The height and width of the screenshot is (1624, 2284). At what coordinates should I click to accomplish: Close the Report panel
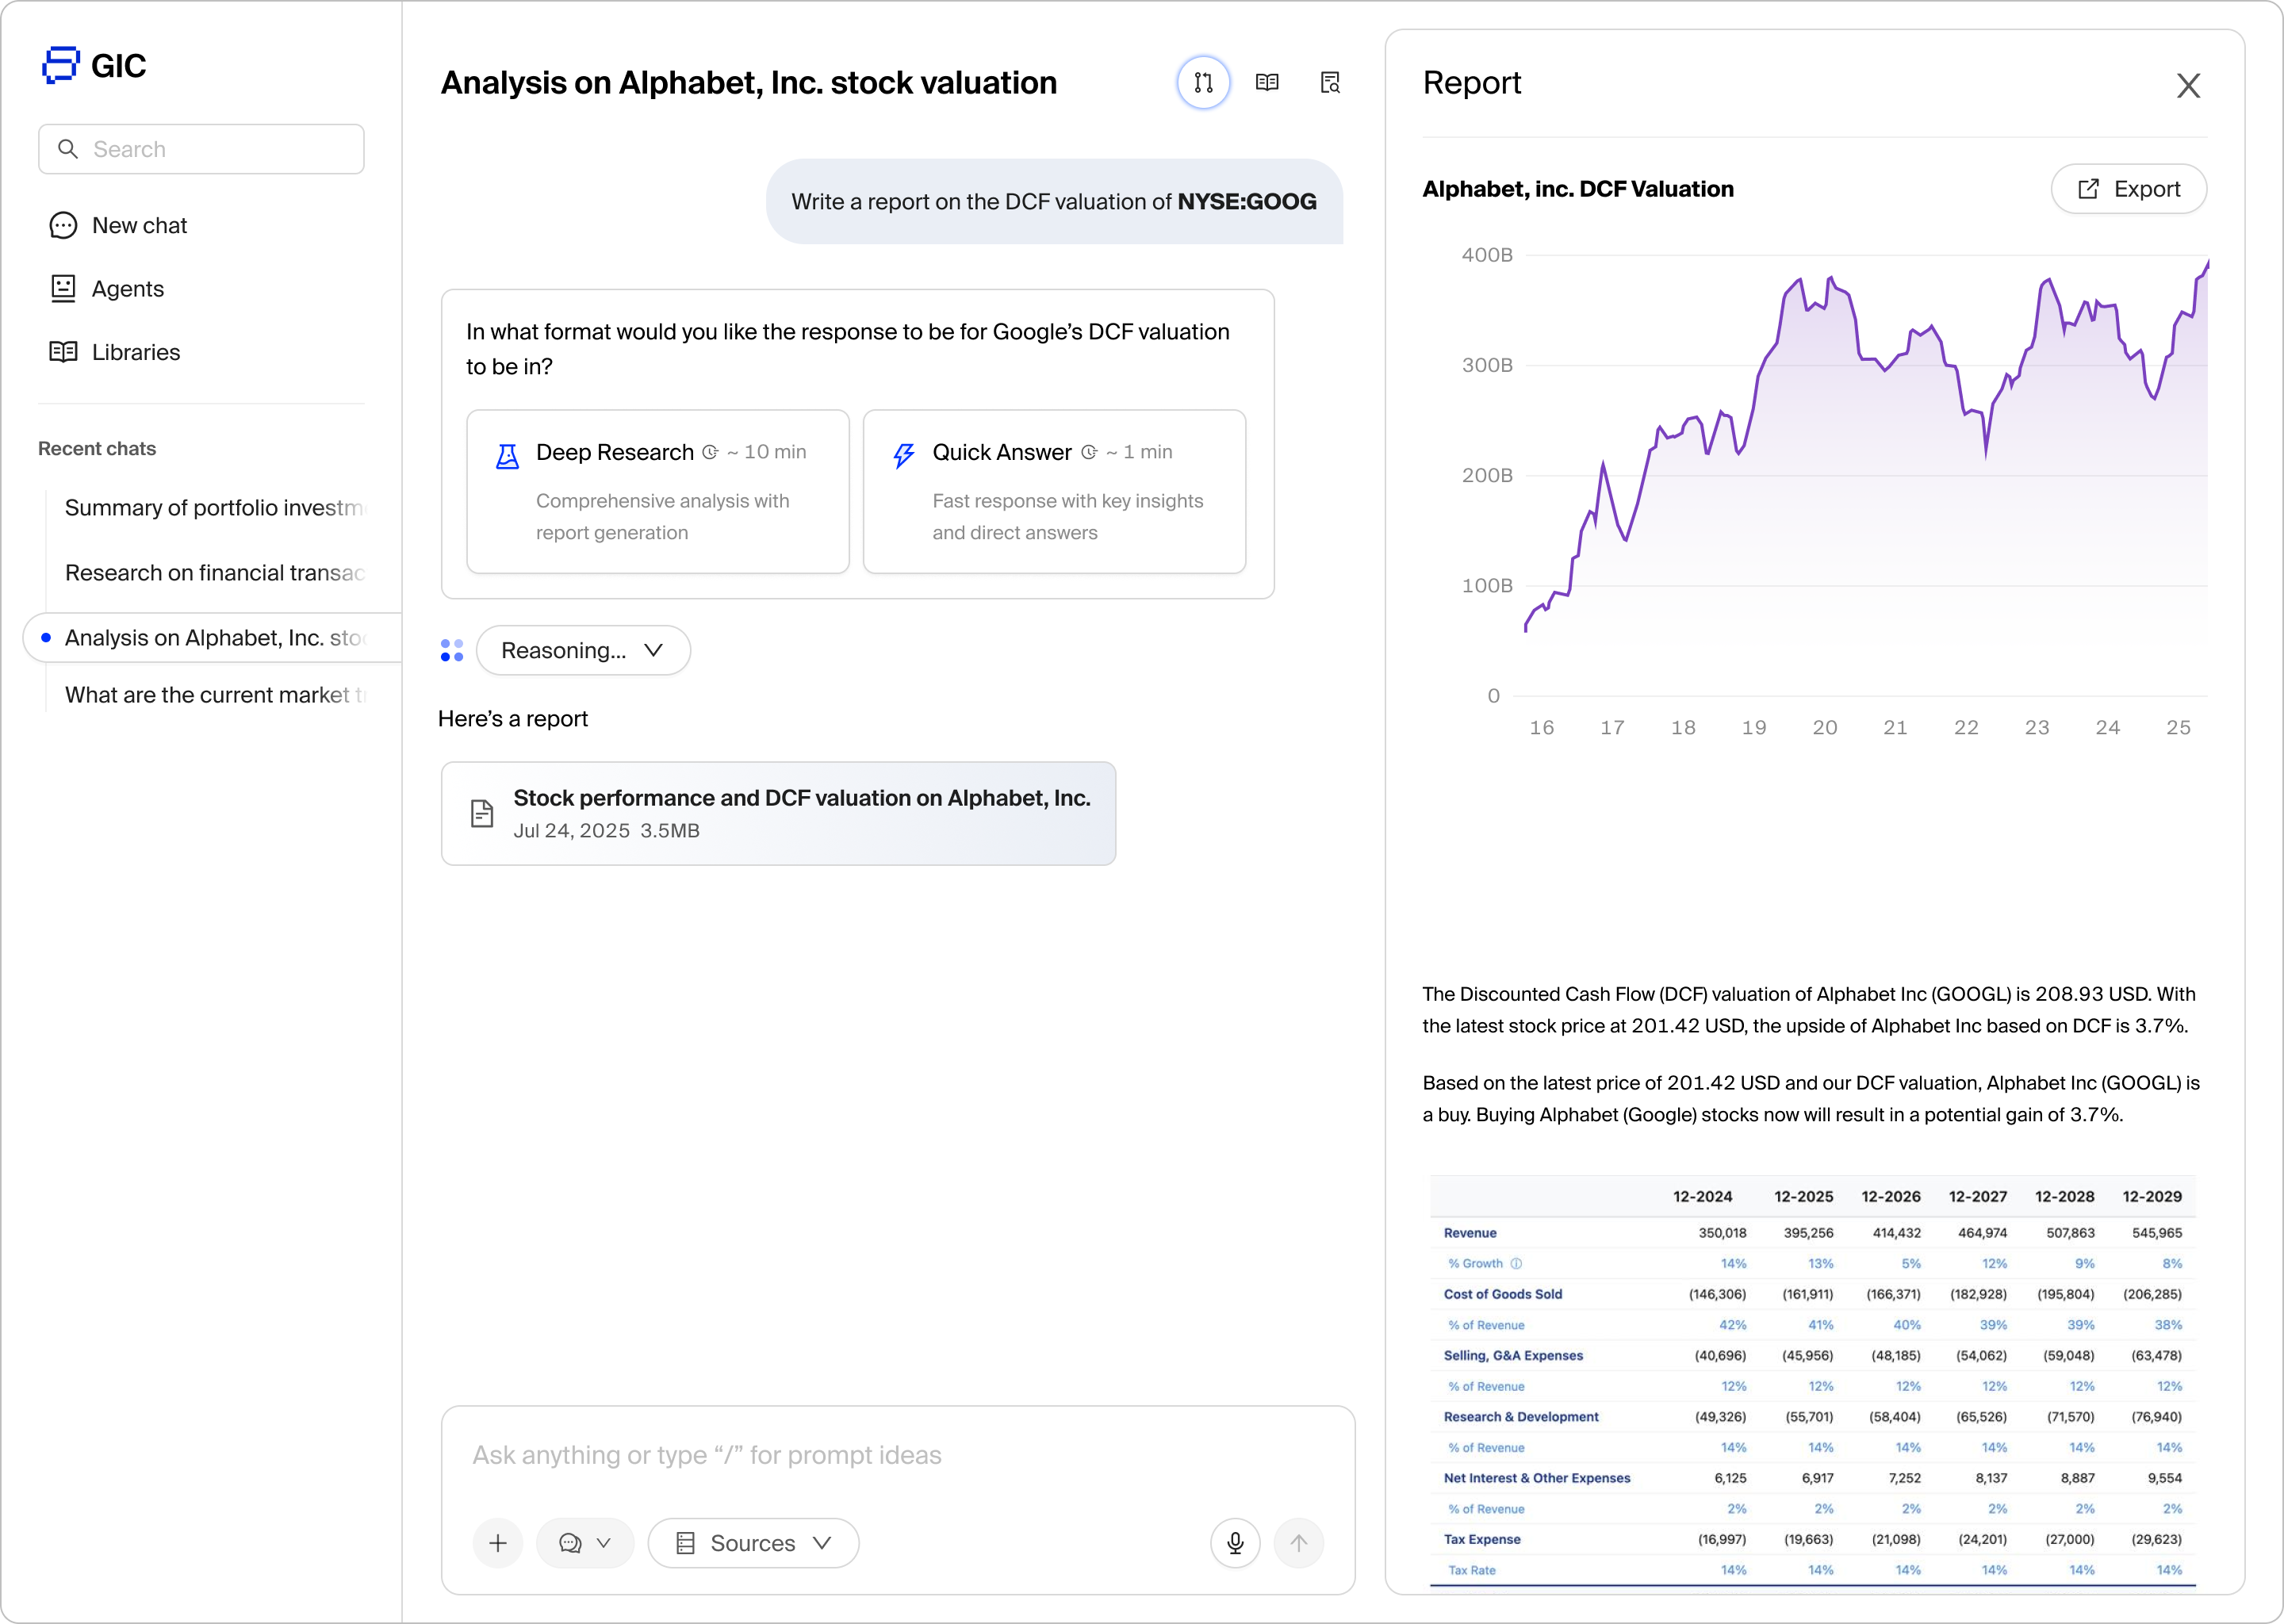(2188, 86)
